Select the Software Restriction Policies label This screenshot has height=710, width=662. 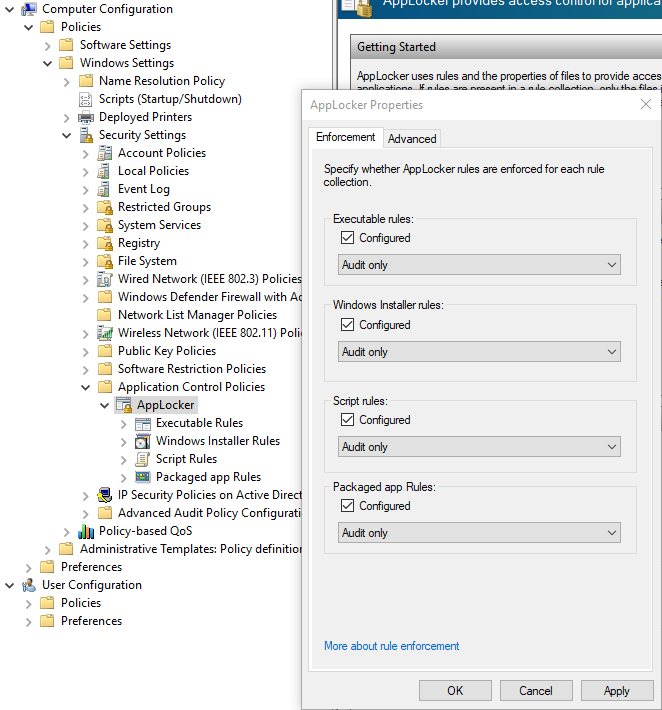point(192,369)
